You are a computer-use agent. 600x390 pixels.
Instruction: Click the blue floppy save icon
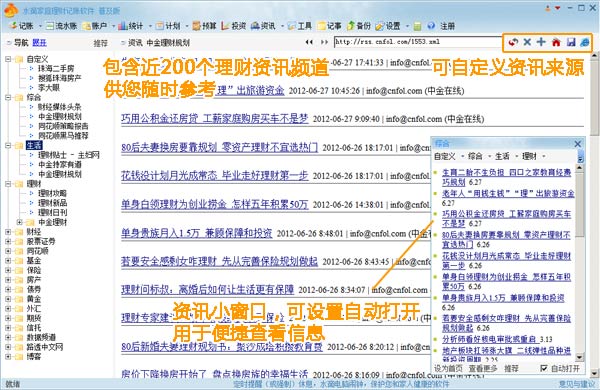[571, 42]
